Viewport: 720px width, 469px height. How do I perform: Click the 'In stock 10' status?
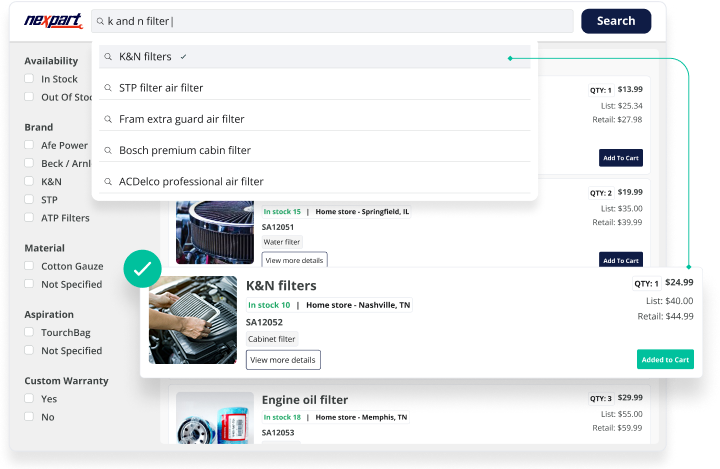click(x=269, y=305)
